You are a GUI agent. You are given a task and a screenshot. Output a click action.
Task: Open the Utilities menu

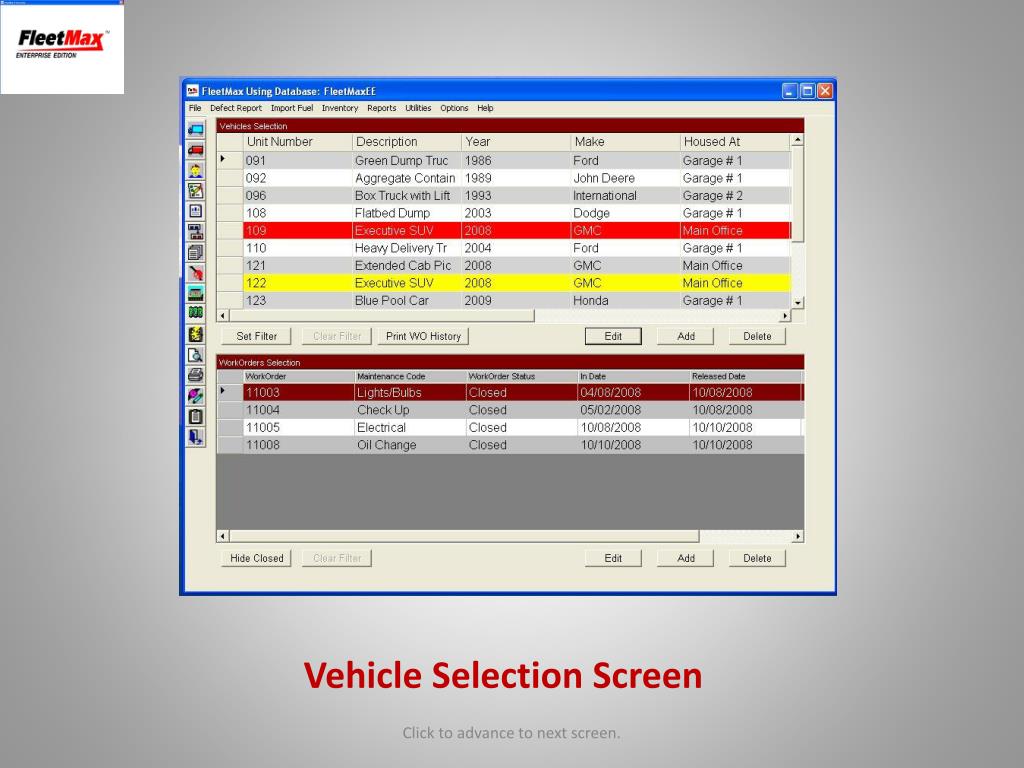(418, 108)
